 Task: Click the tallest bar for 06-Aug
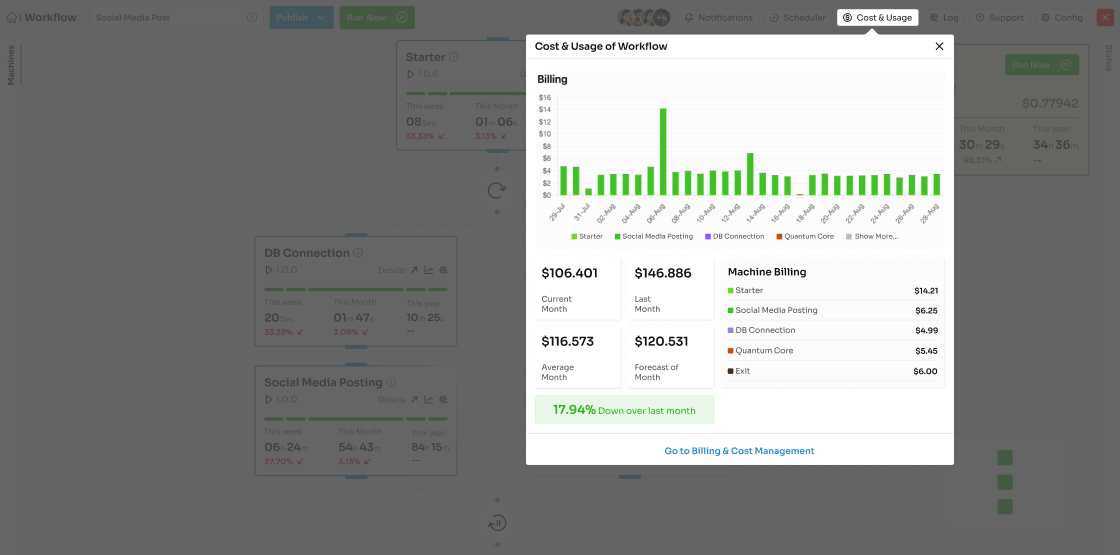[x=663, y=151]
